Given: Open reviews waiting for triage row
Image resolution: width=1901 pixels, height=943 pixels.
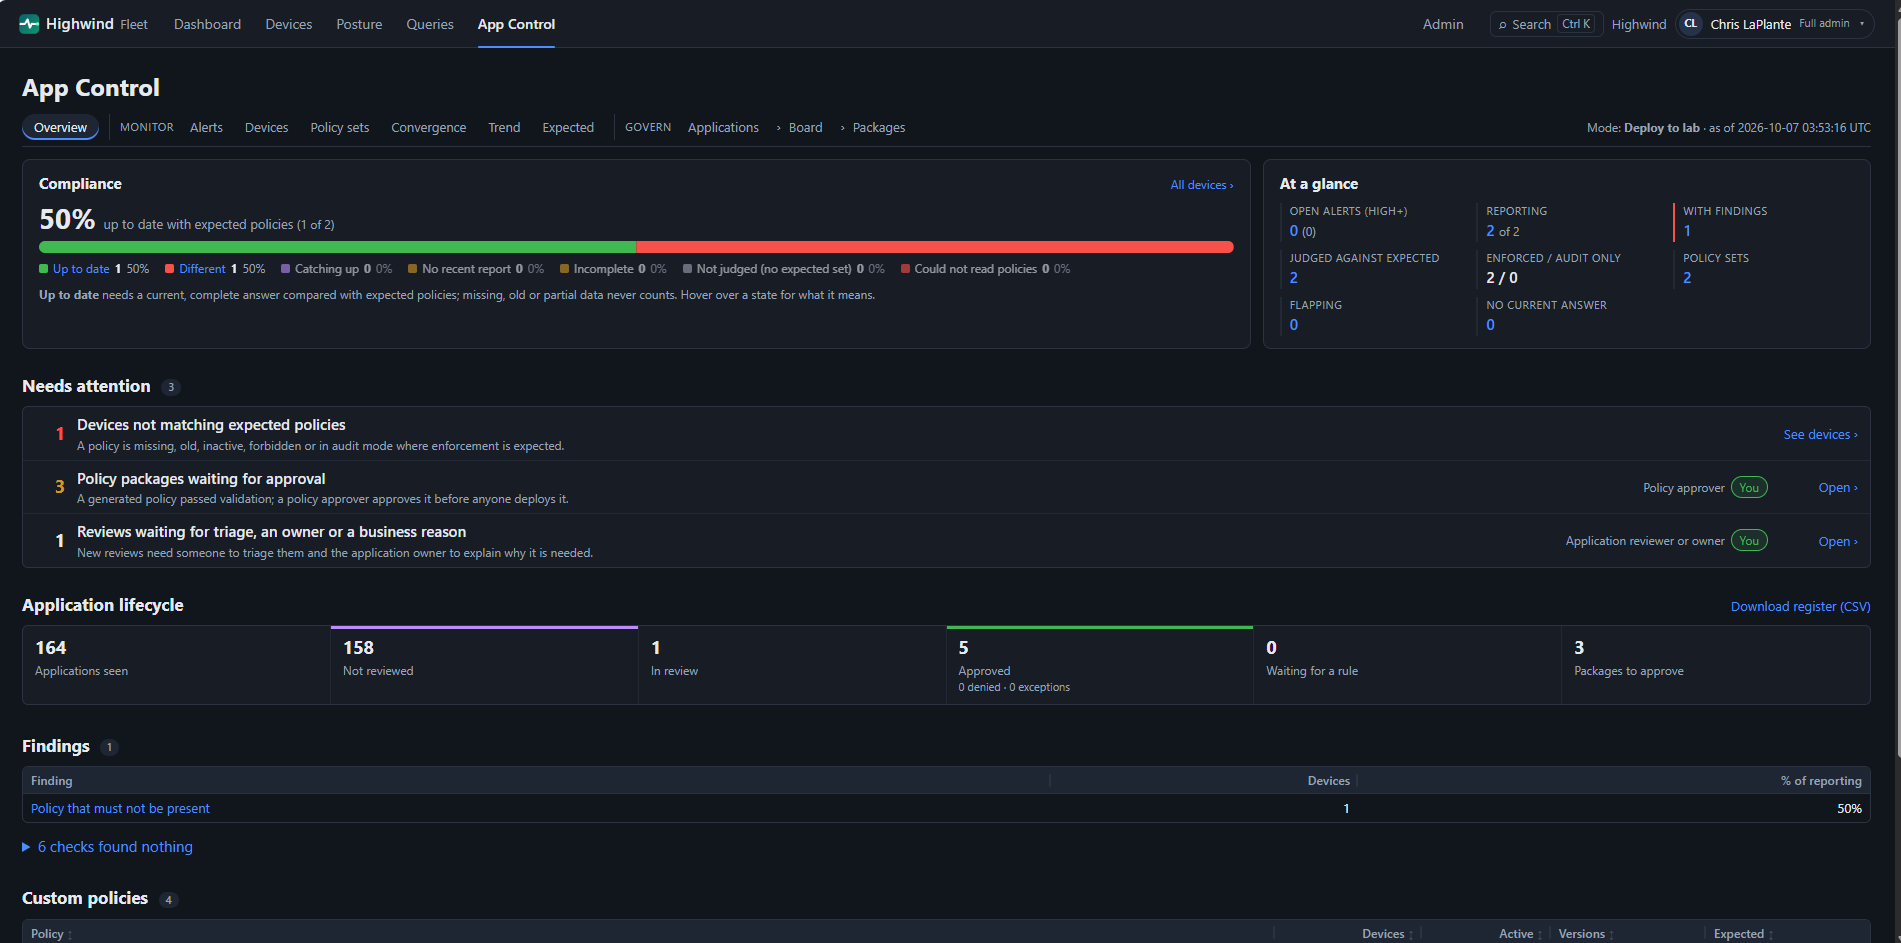Looking at the screenshot, I should coord(1838,541).
